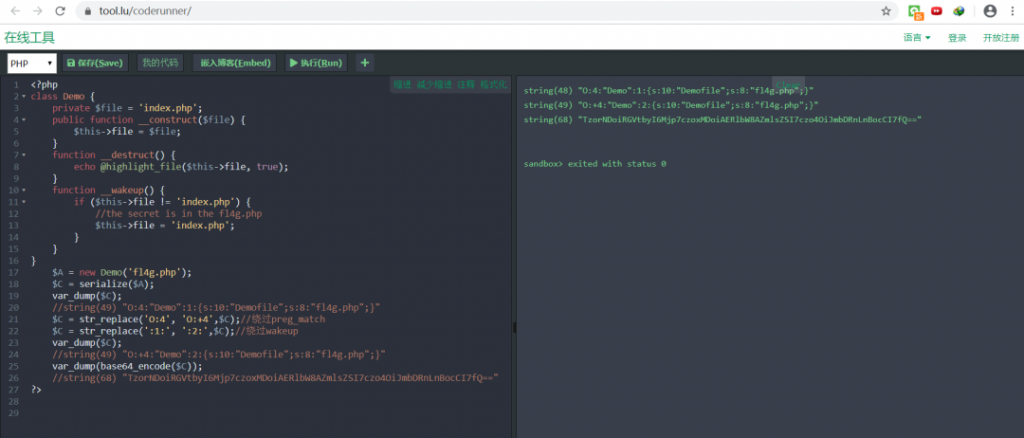Click the 'var_dump(base64_encode($C));' line

tap(128, 366)
